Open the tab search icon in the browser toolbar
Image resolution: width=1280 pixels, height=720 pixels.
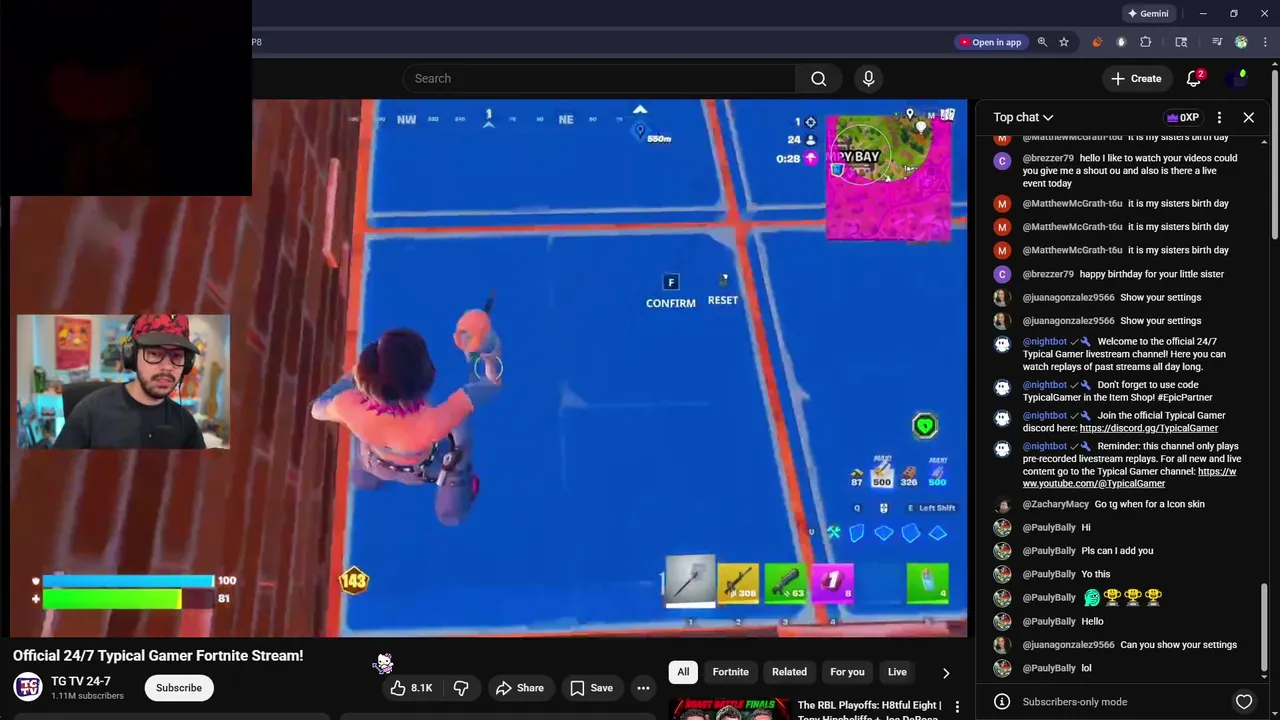(1181, 42)
